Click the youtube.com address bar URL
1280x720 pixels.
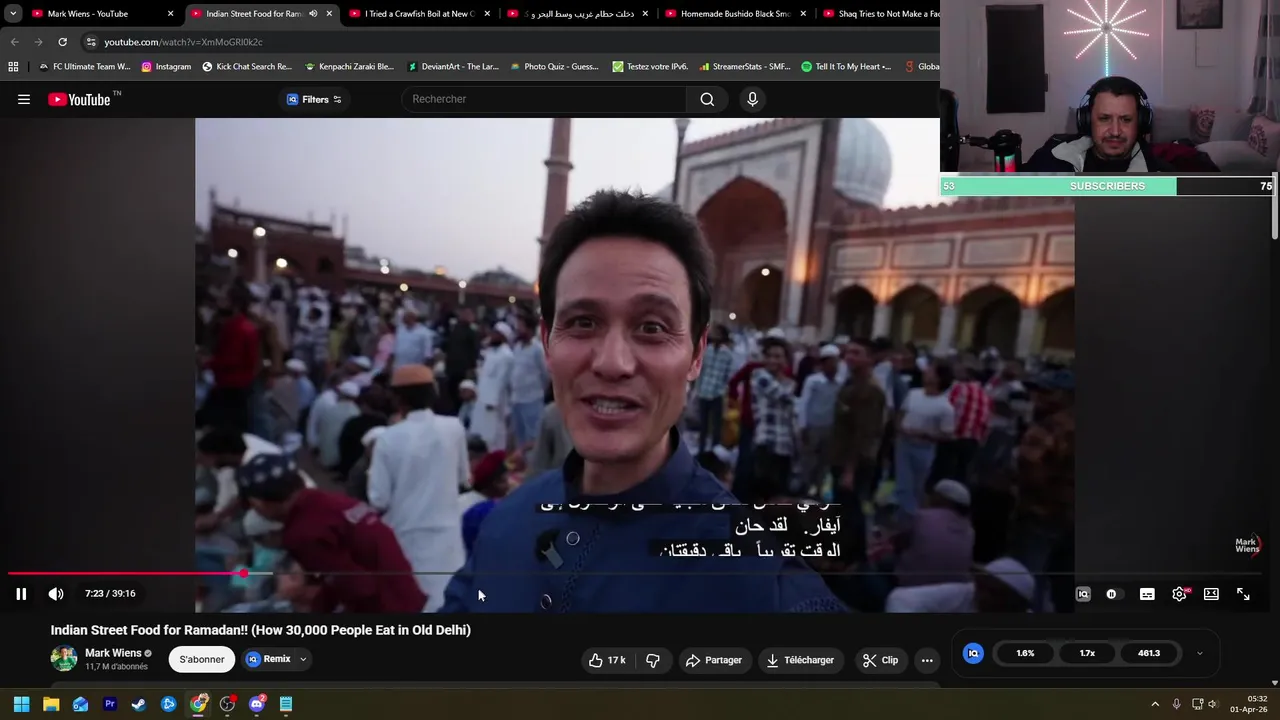click(183, 42)
